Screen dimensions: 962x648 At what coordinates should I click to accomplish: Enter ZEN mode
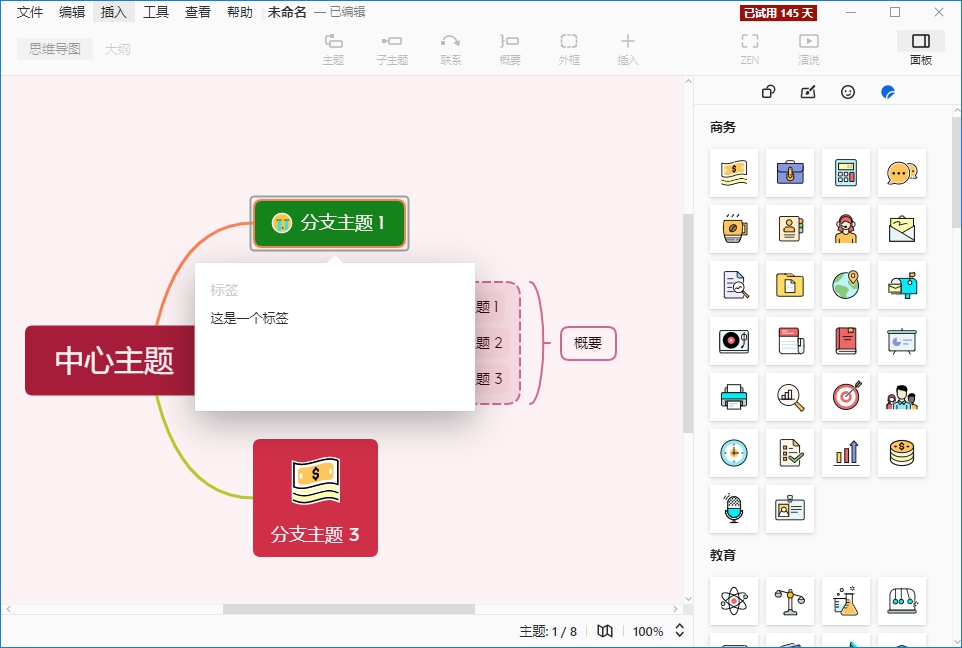click(750, 49)
